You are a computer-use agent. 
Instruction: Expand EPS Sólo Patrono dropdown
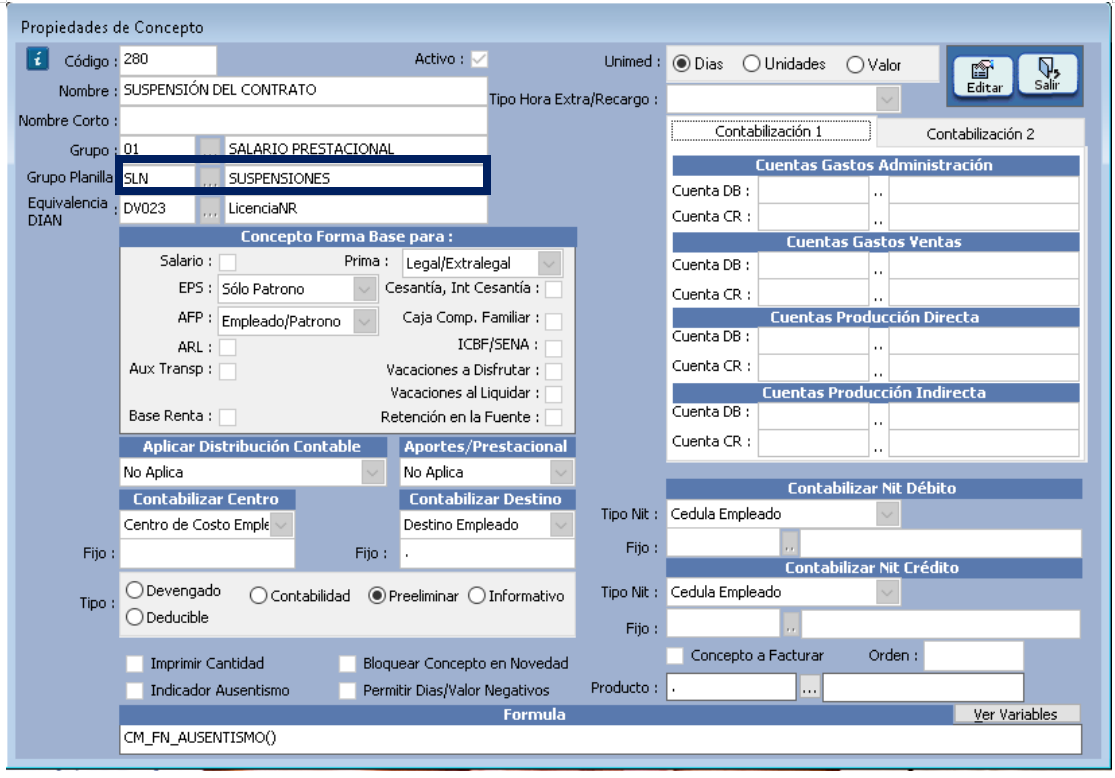[364, 289]
